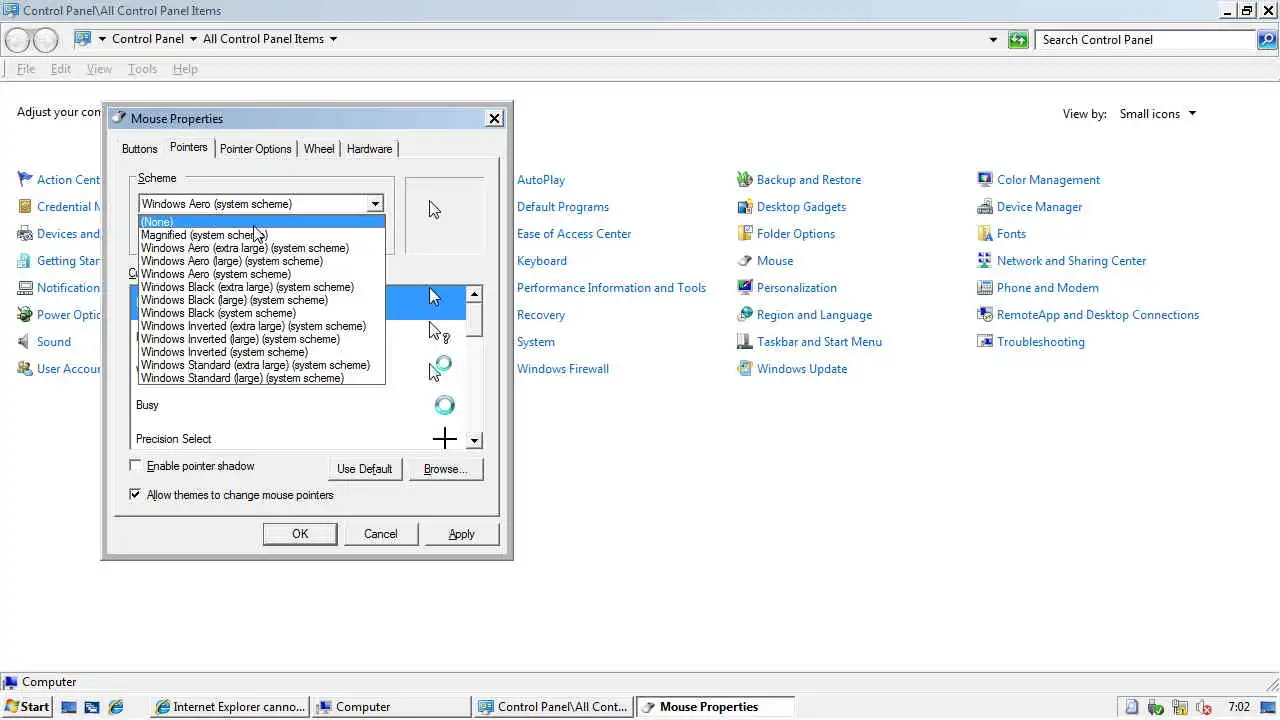The image size is (1280, 720).
Task: Open the address bar history dropdown arrow
Action: pyautogui.click(x=993, y=40)
